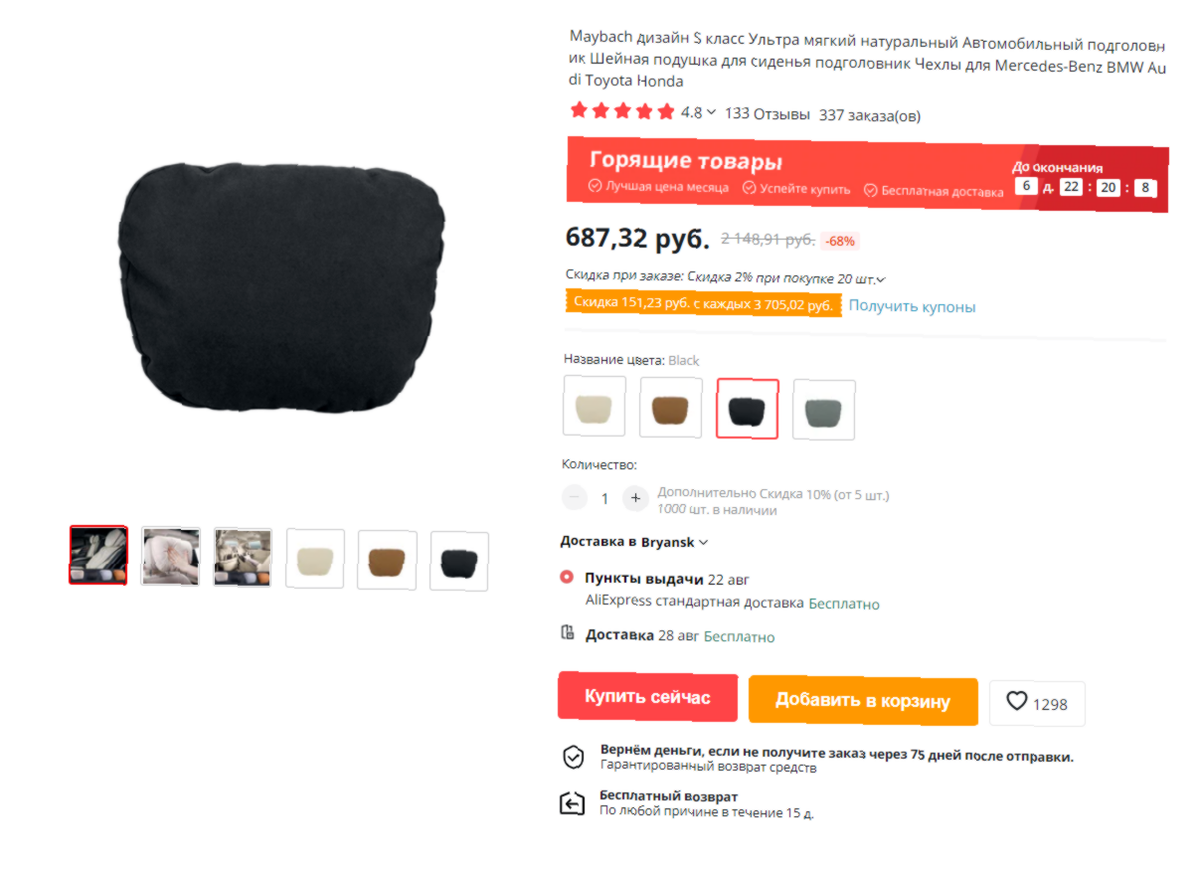Select the gray color swatch
The height and width of the screenshot is (871, 1200).
click(824, 410)
